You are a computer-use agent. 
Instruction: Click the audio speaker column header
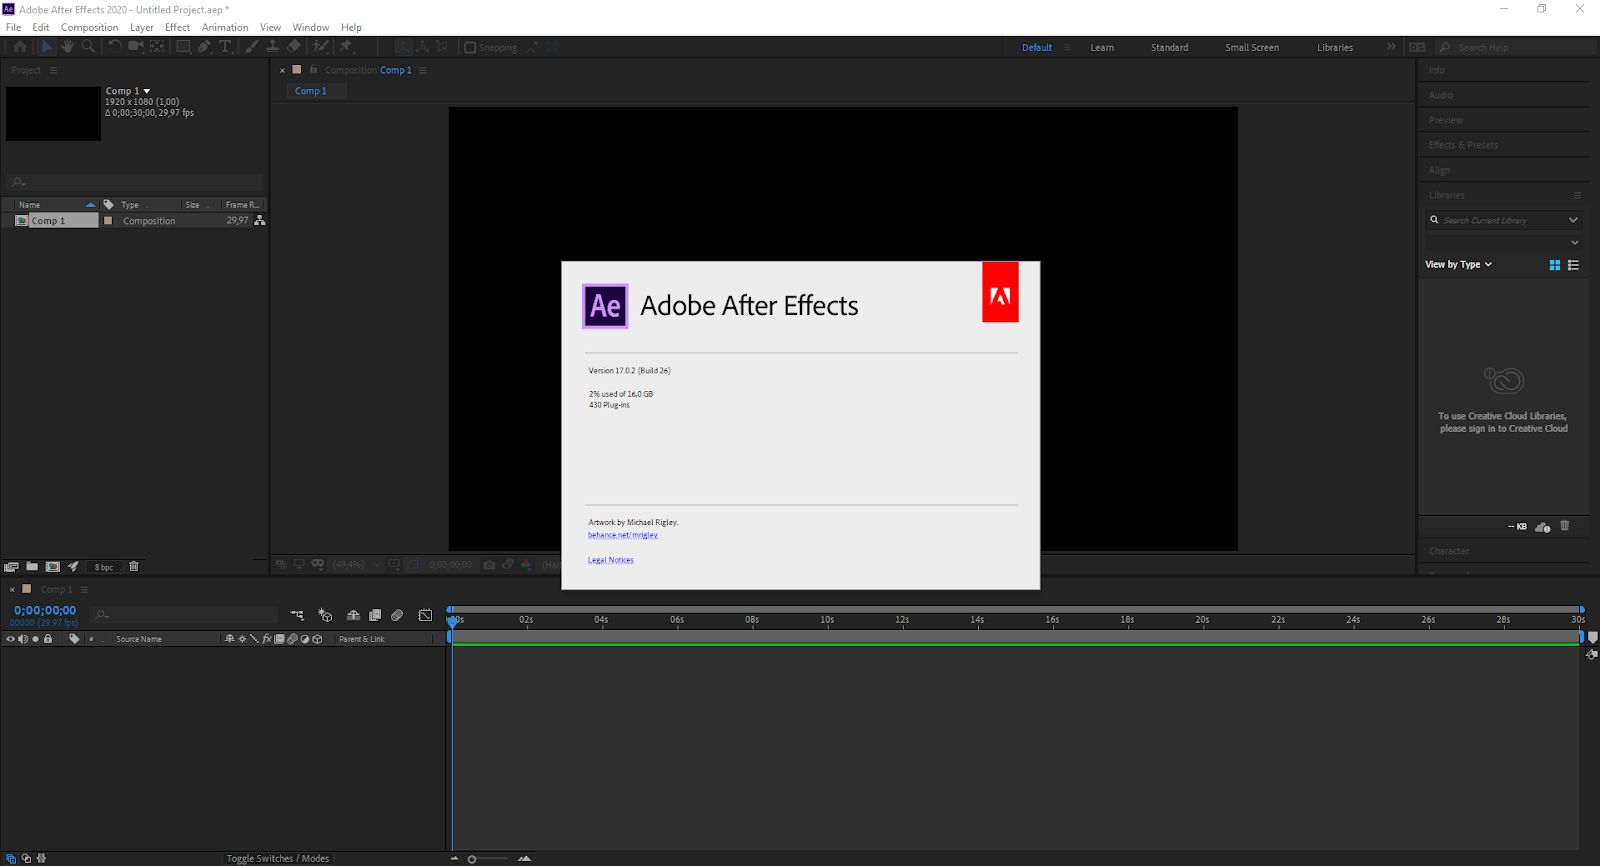click(x=23, y=639)
